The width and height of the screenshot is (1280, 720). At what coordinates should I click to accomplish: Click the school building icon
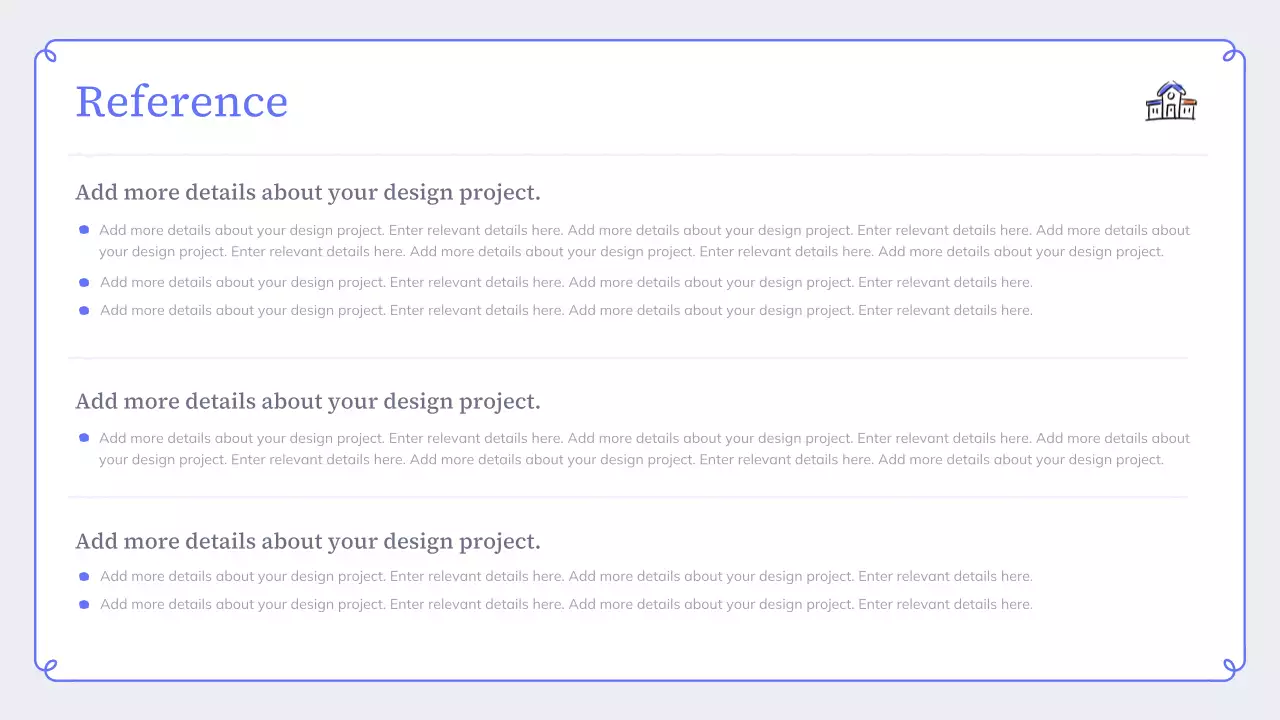1171,101
